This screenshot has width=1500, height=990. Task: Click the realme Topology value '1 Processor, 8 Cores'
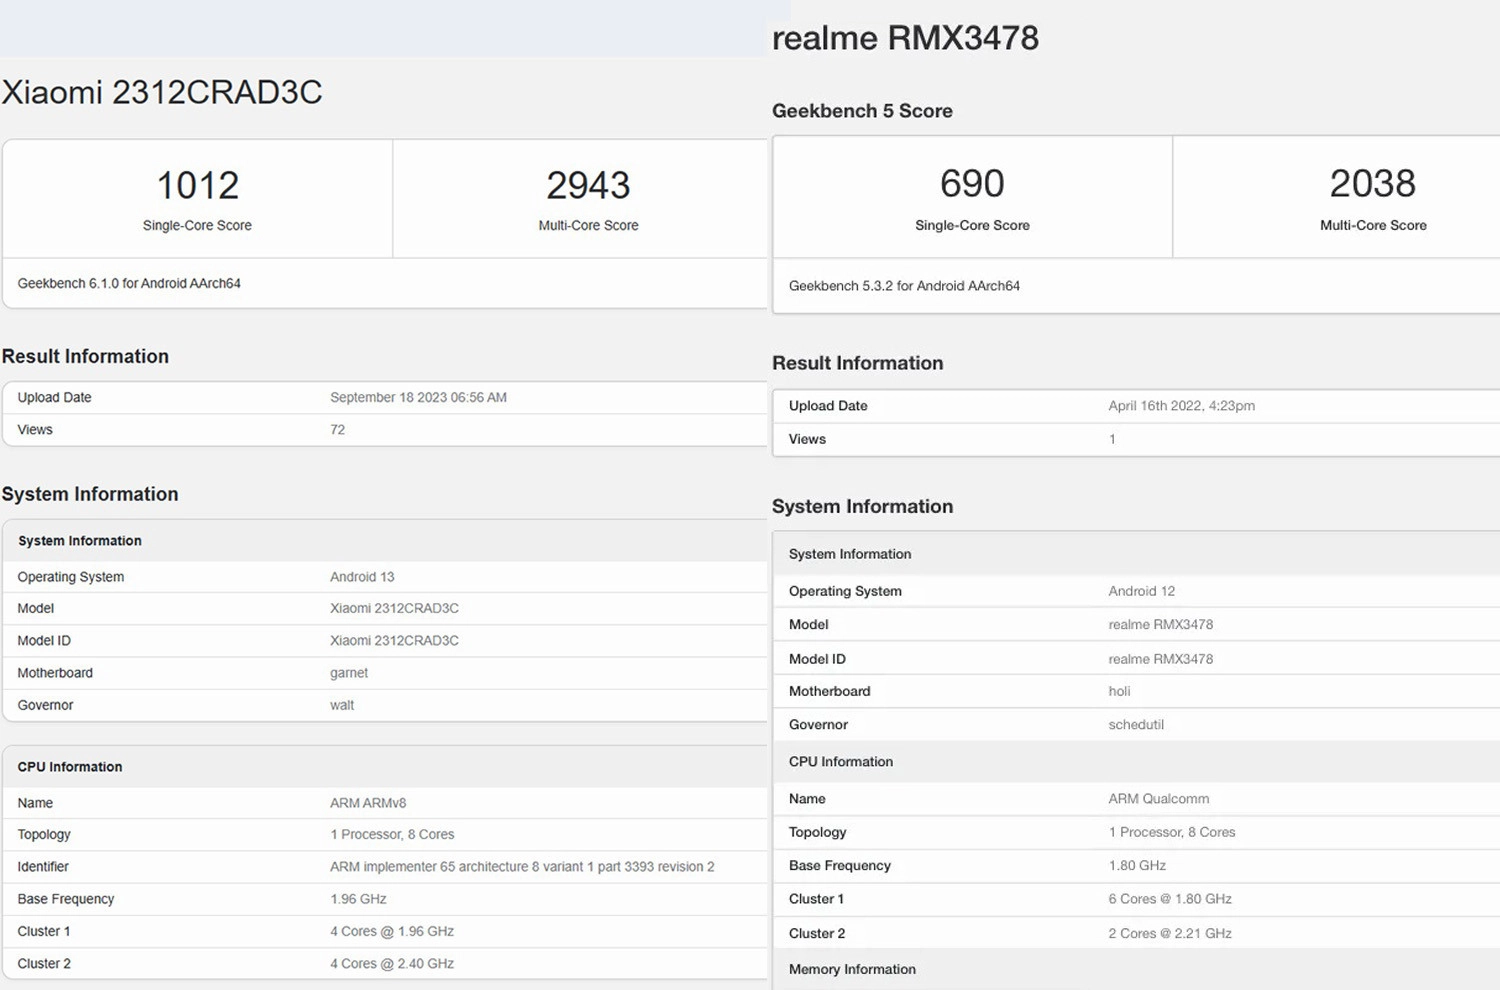pos(1171,832)
